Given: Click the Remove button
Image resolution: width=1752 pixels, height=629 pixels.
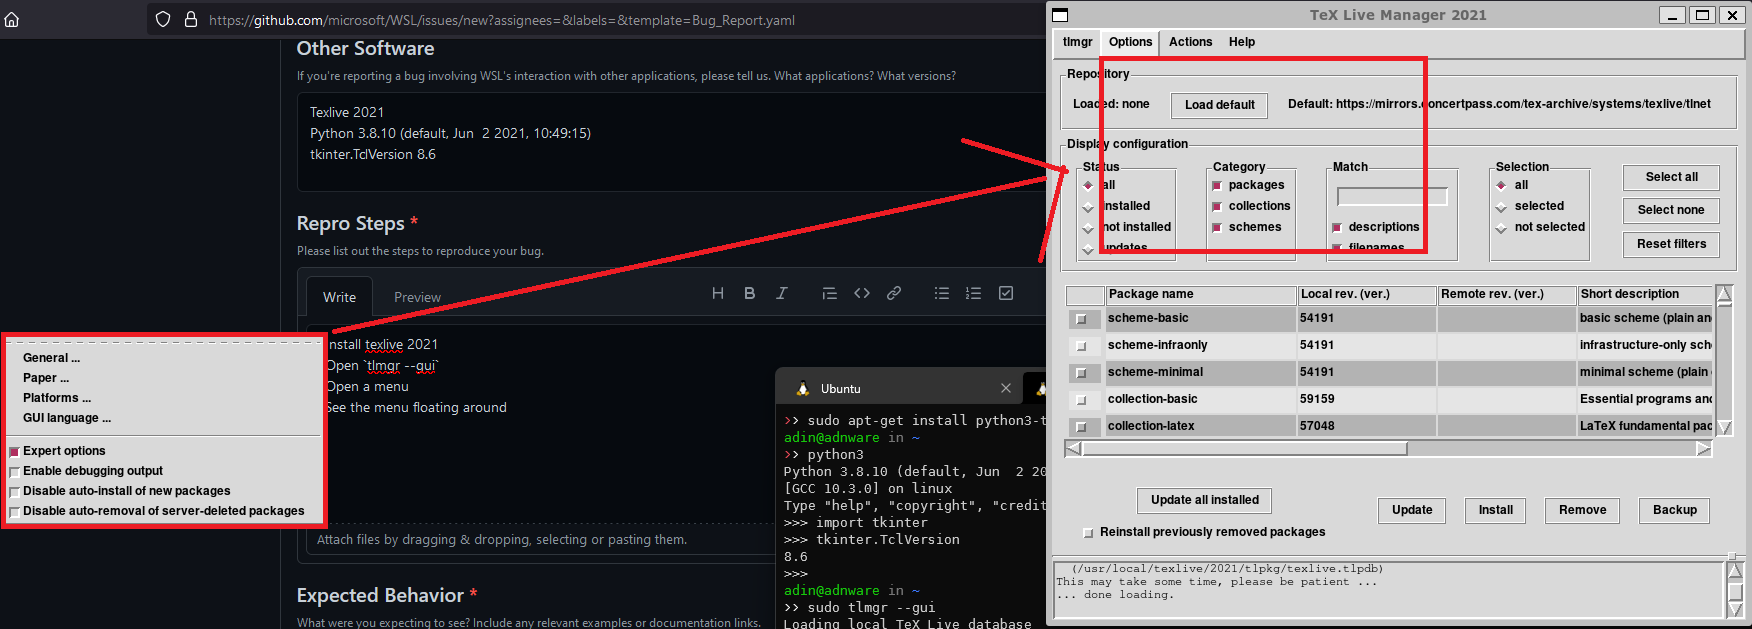Looking at the screenshot, I should click(1583, 510).
